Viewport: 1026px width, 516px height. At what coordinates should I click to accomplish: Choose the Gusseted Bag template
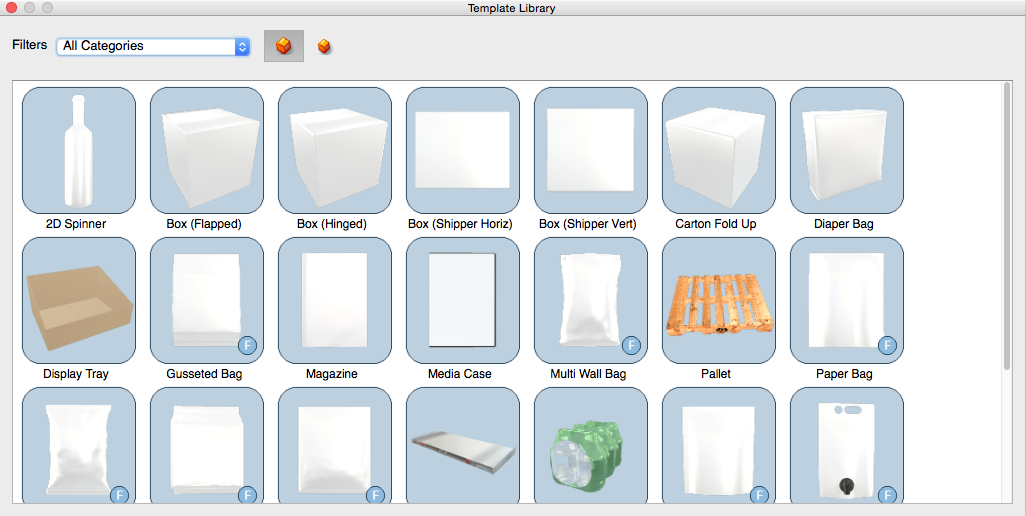207,300
